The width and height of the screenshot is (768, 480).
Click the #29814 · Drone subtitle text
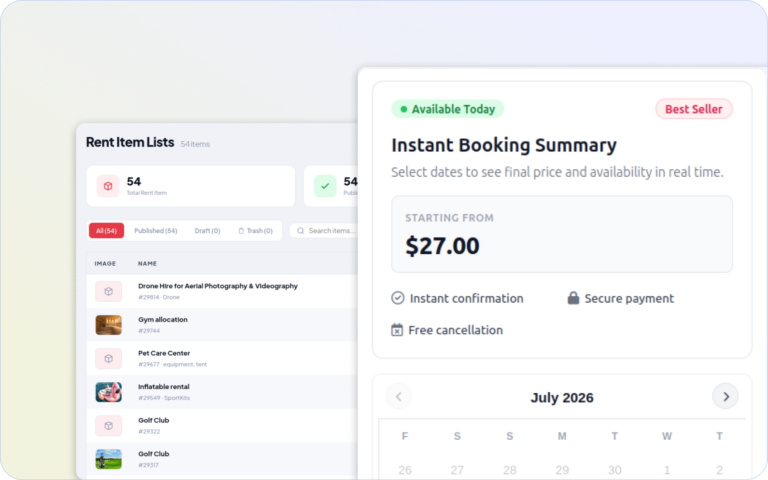159,297
